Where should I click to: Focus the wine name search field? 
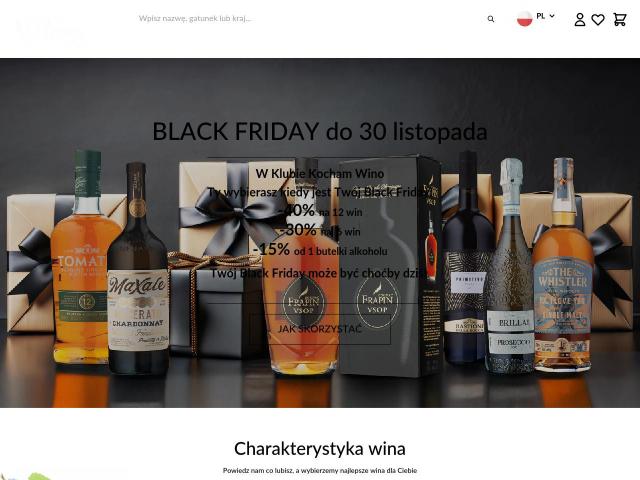click(310, 19)
